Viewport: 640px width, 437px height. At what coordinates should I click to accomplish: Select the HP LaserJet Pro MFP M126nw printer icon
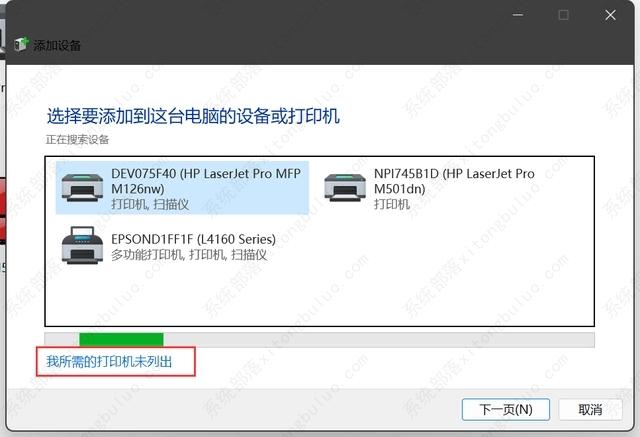82,187
